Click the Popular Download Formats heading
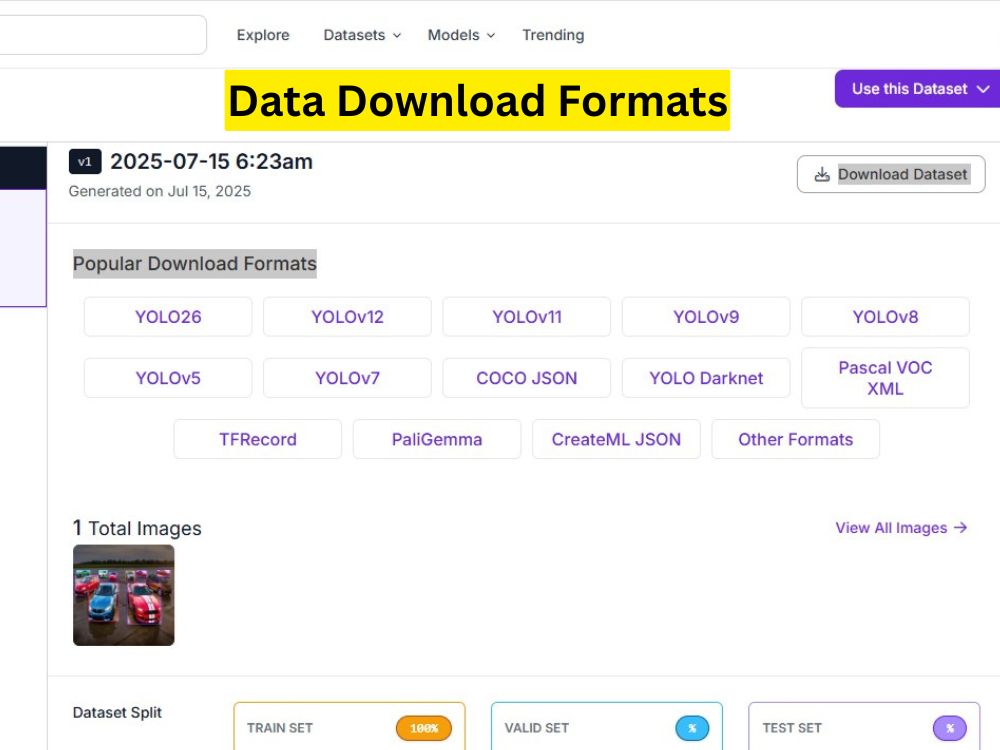1000x750 pixels. pos(195,263)
